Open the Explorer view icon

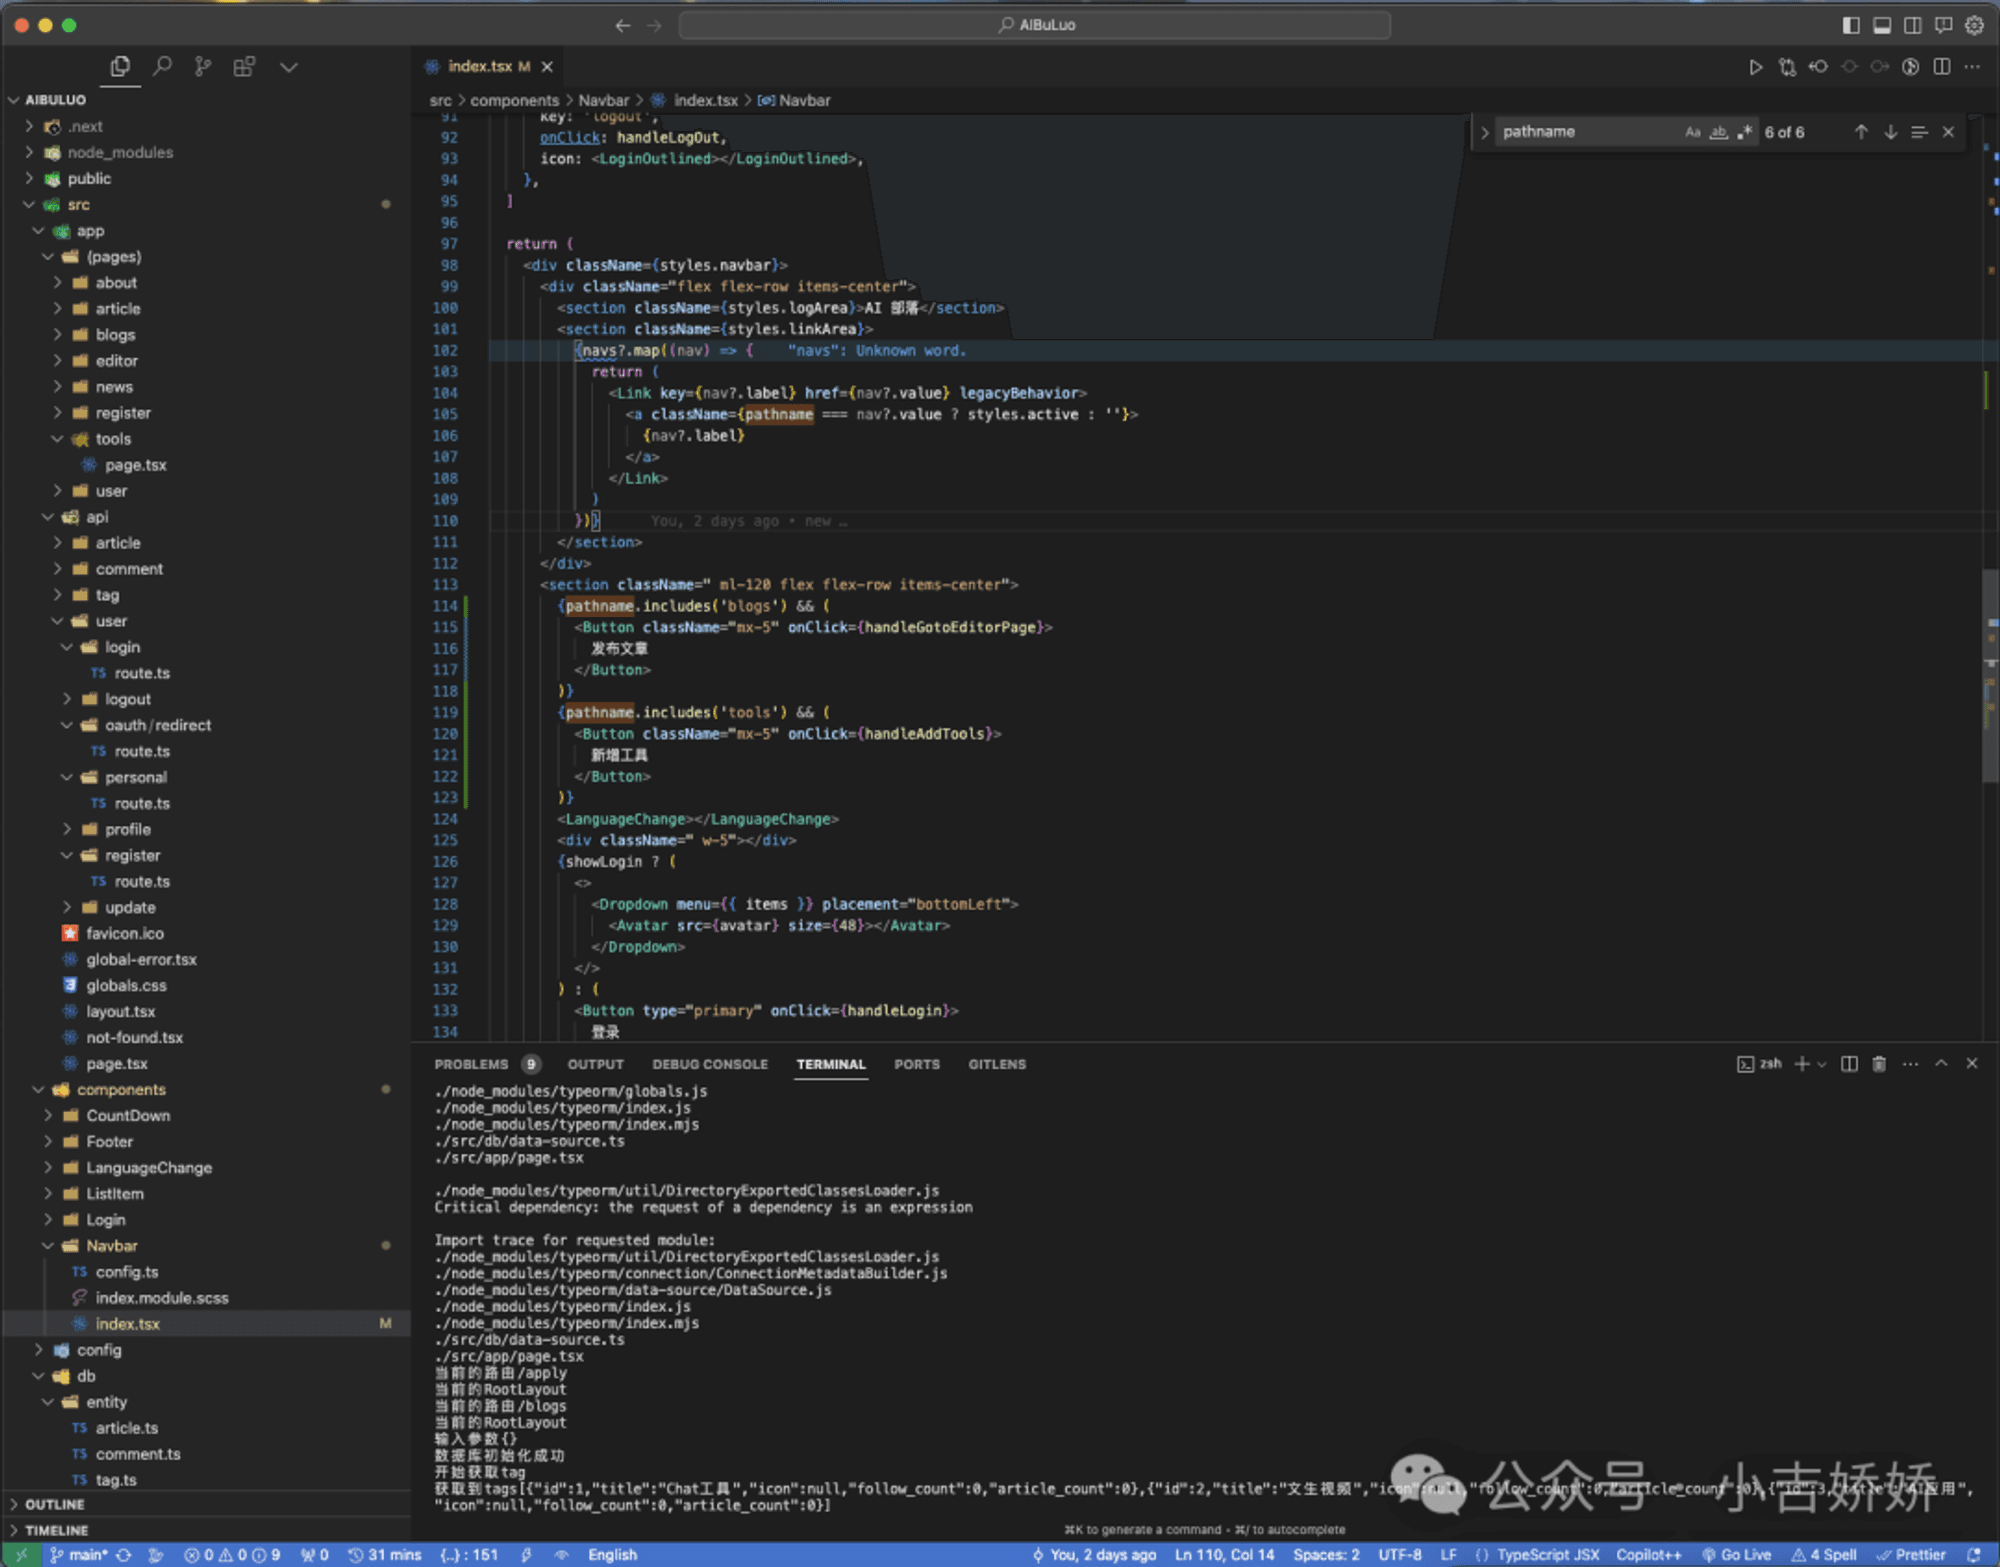120,67
